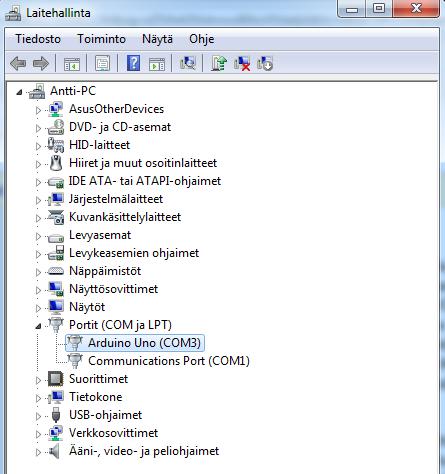Click the Näppäimistöt keyboard icon
This screenshot has height=474, width=445.
(x=56, y=271)
